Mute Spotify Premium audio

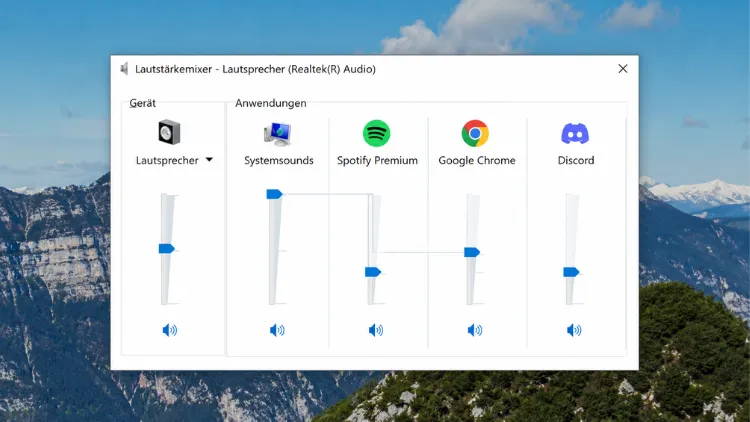[376, 330]
